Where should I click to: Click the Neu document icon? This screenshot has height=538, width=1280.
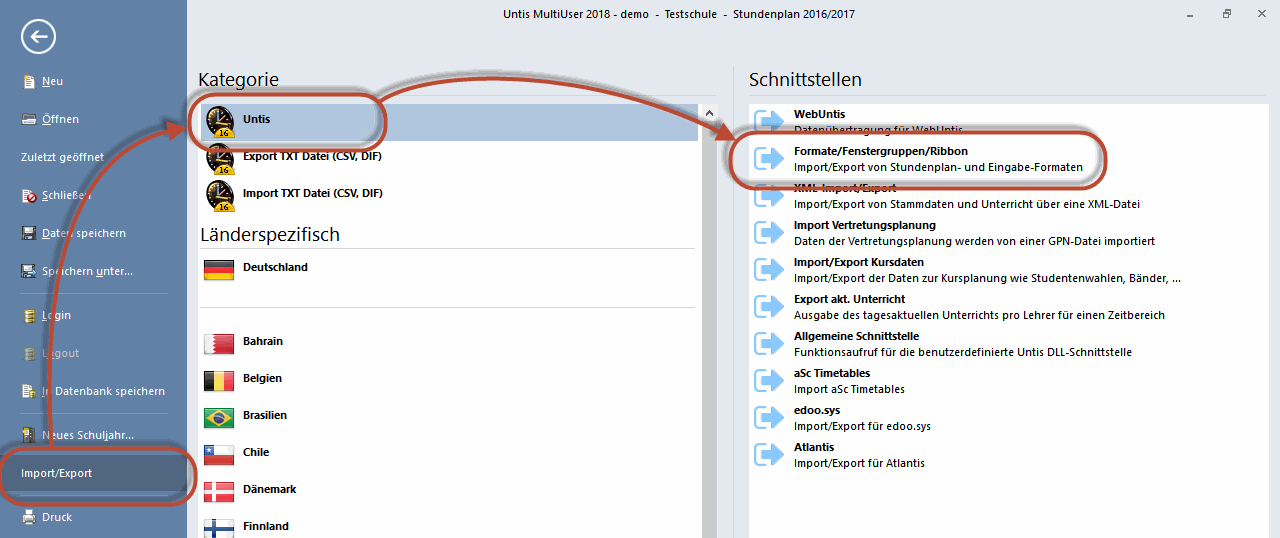click(x=30, y=81)
